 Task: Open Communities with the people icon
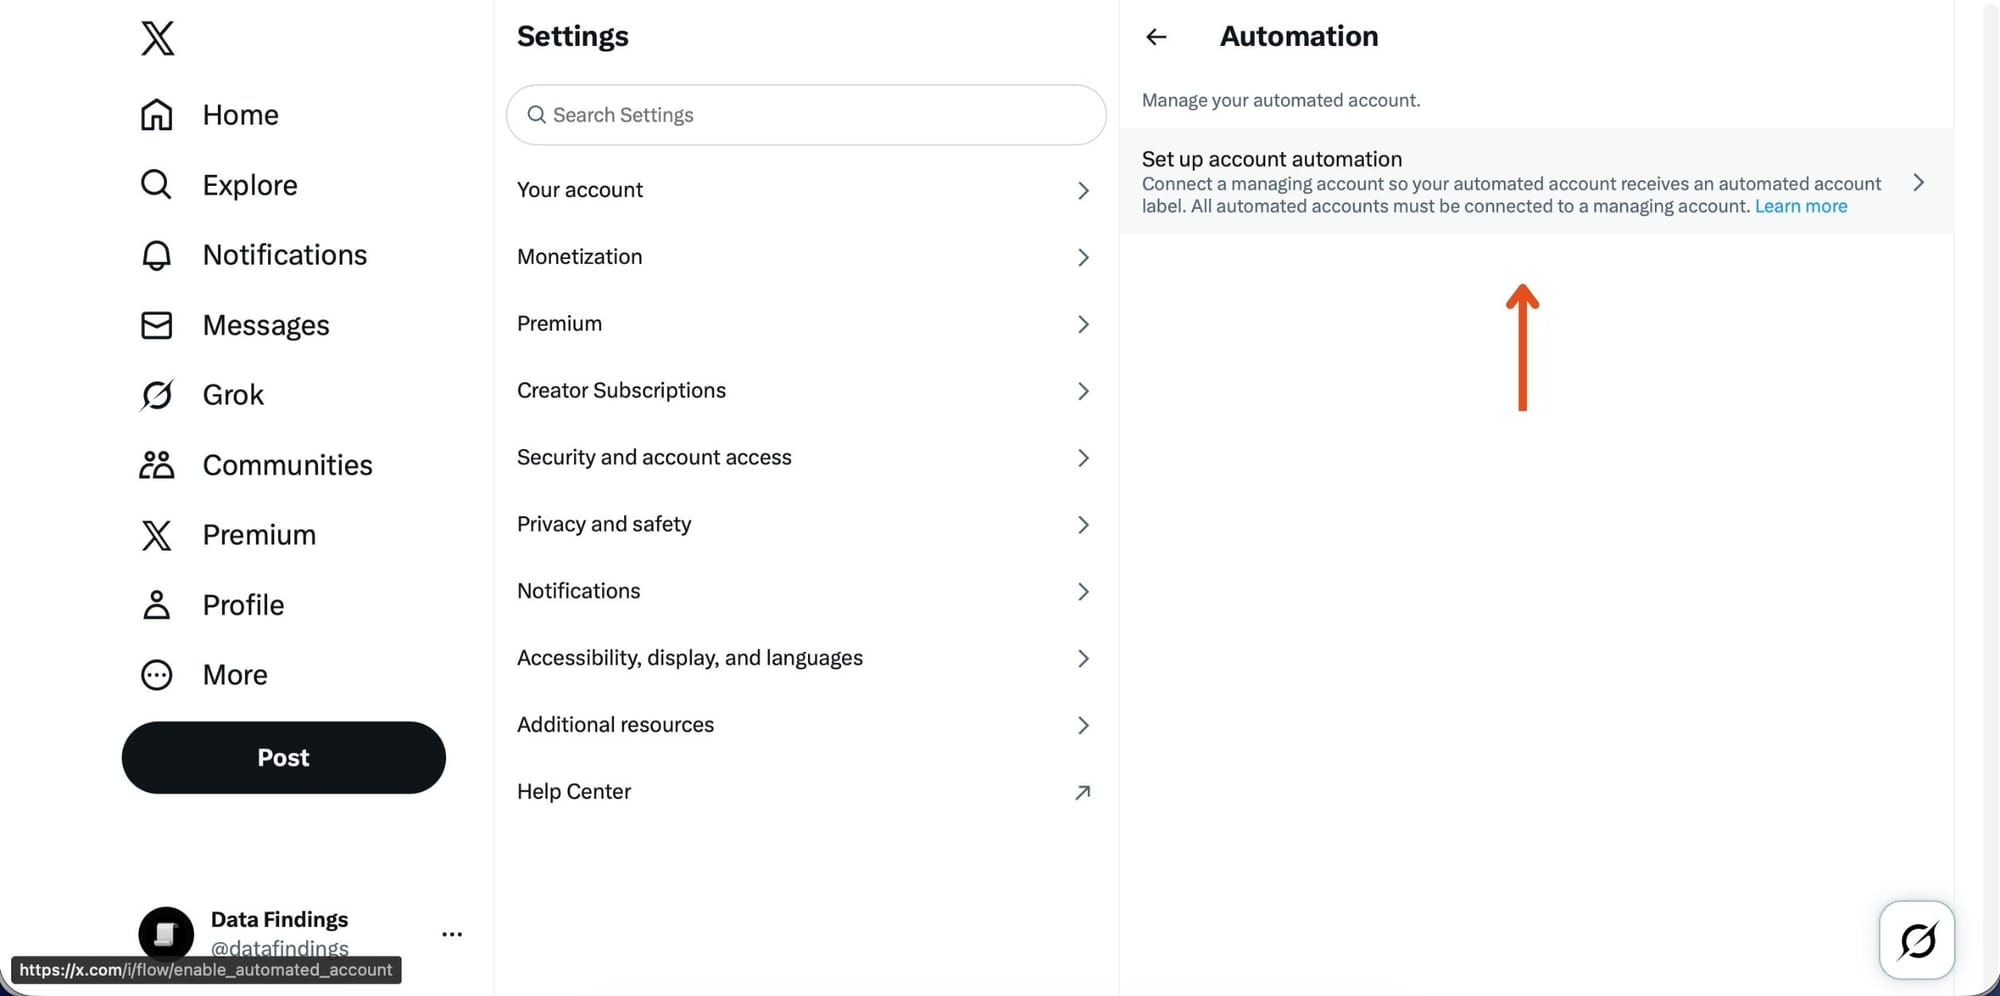157,464
